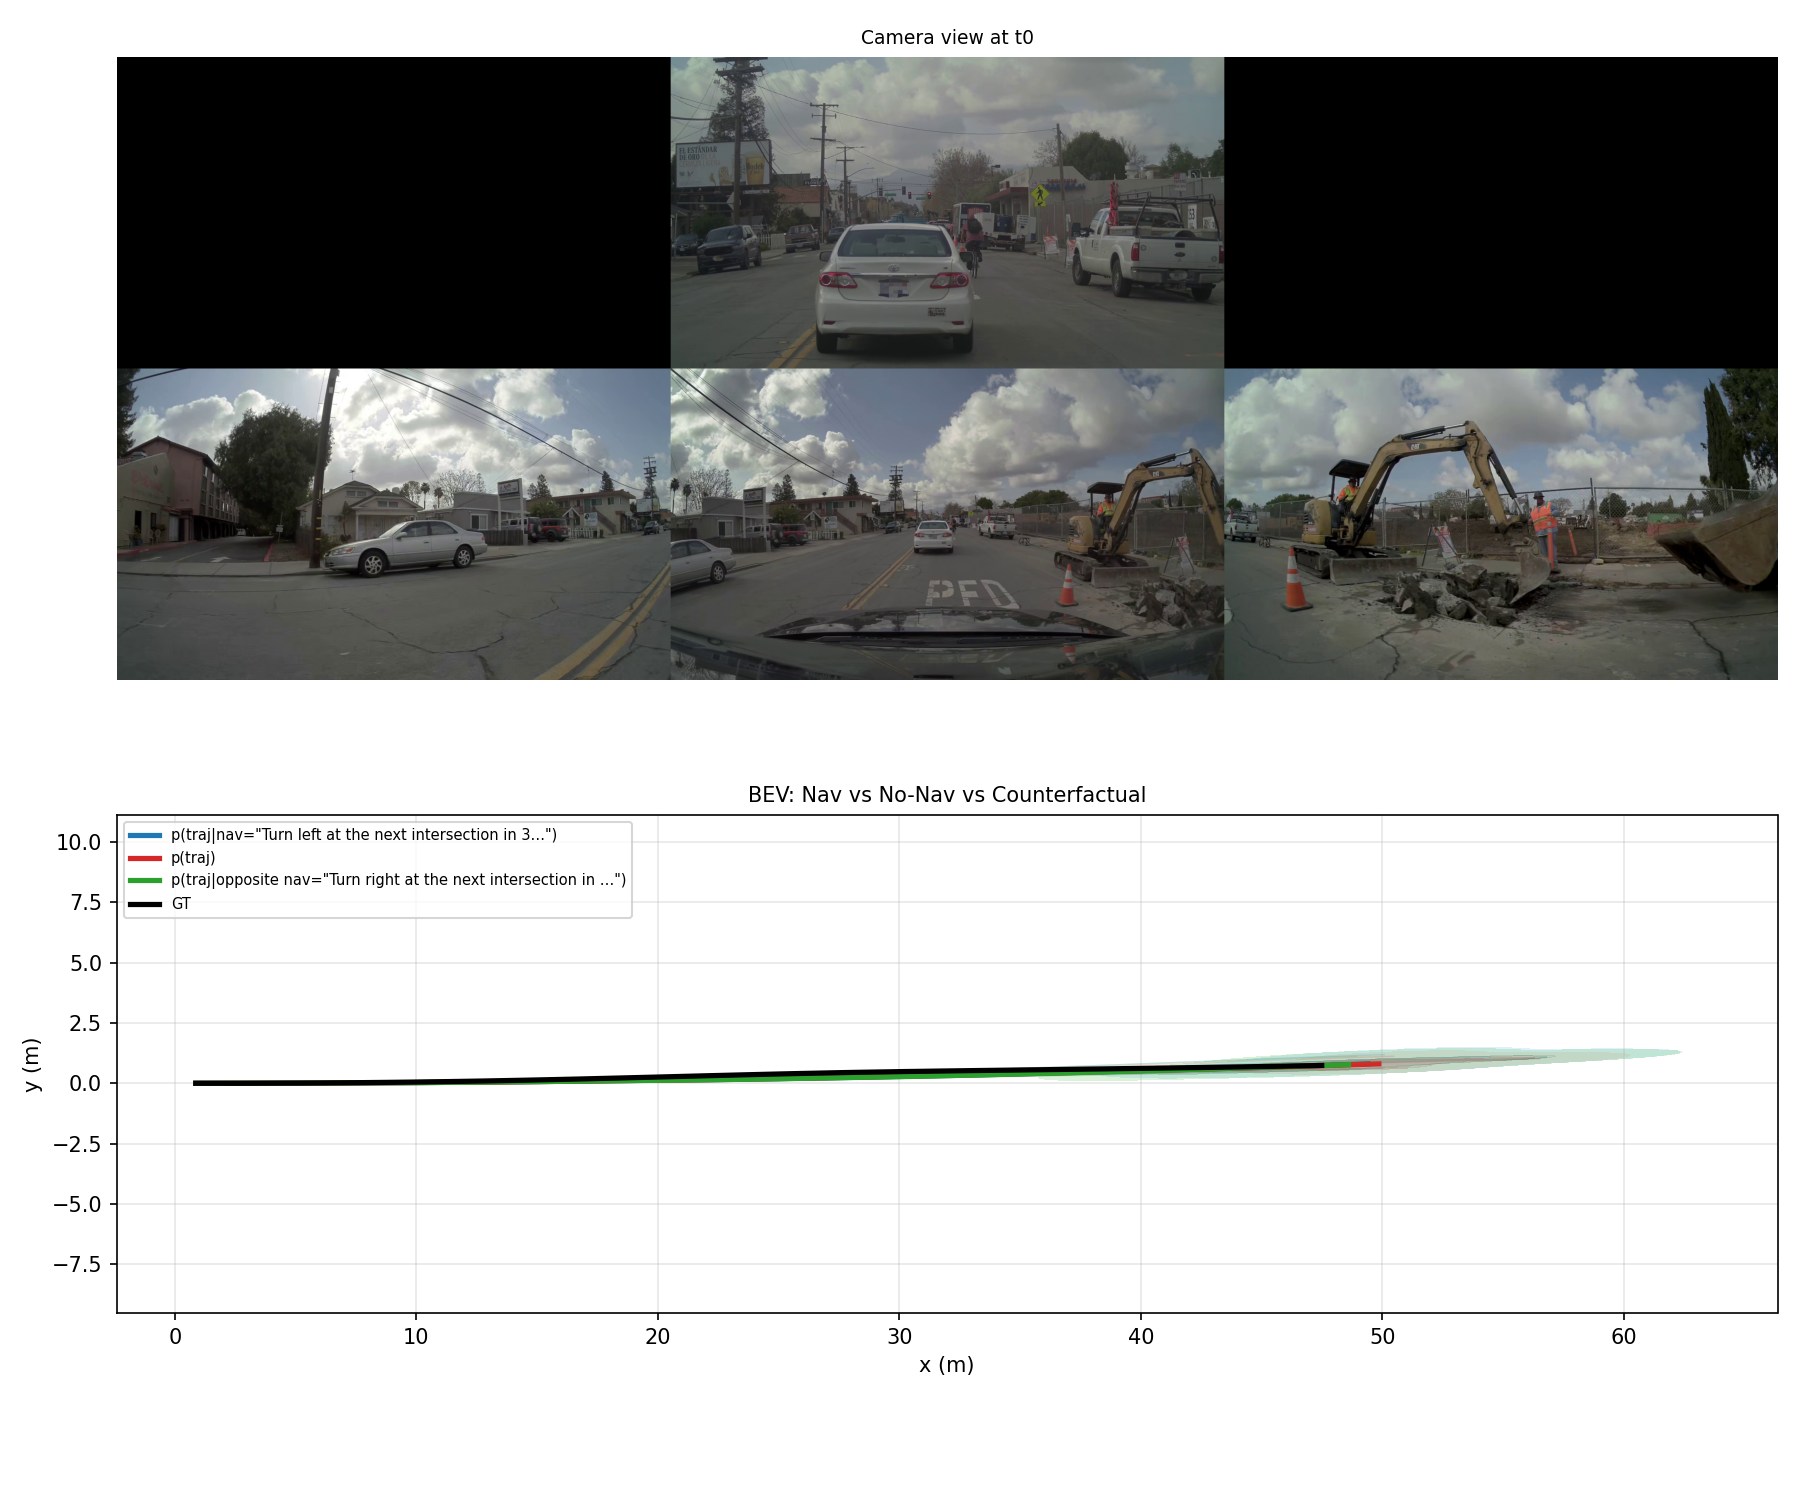Image resolution: width=1800 pixels, height=1500 pixels.
Task: Click the red p(traj) legend marker
Action: point(143,856)
